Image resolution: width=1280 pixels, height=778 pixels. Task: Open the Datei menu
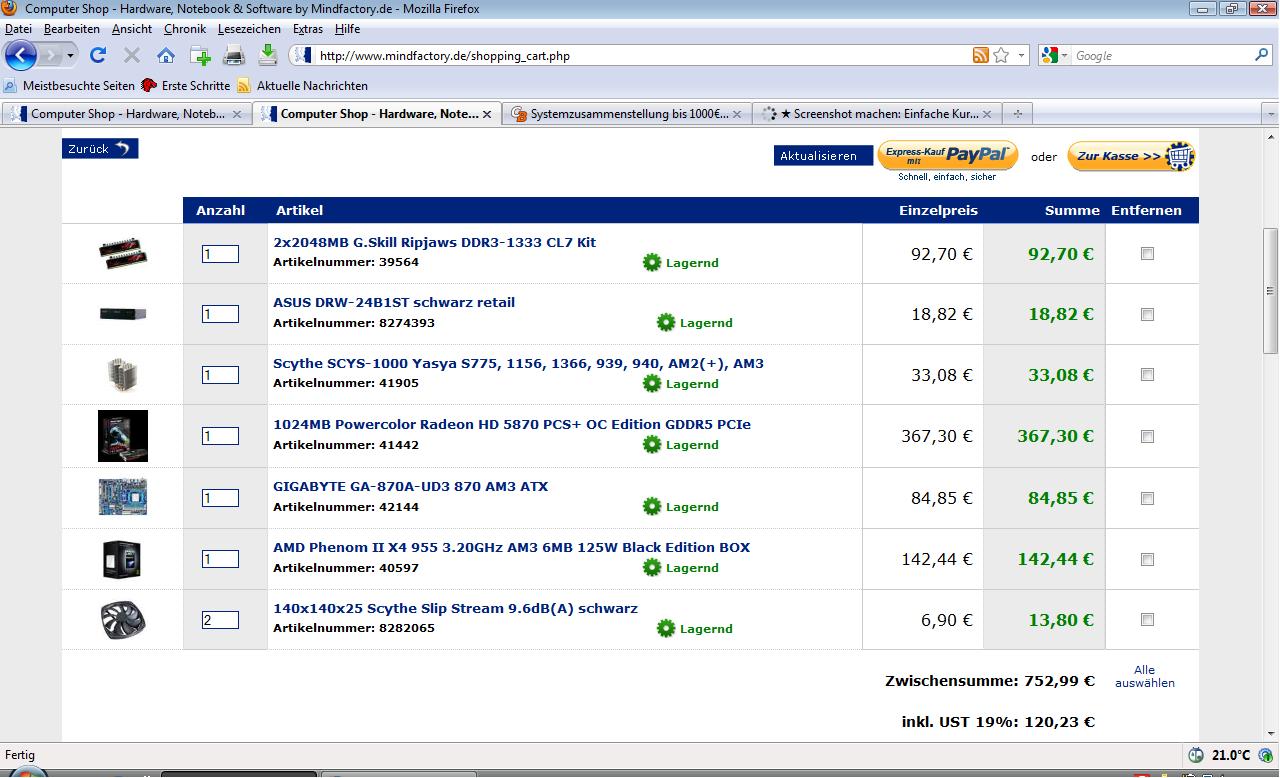point(18,29)
